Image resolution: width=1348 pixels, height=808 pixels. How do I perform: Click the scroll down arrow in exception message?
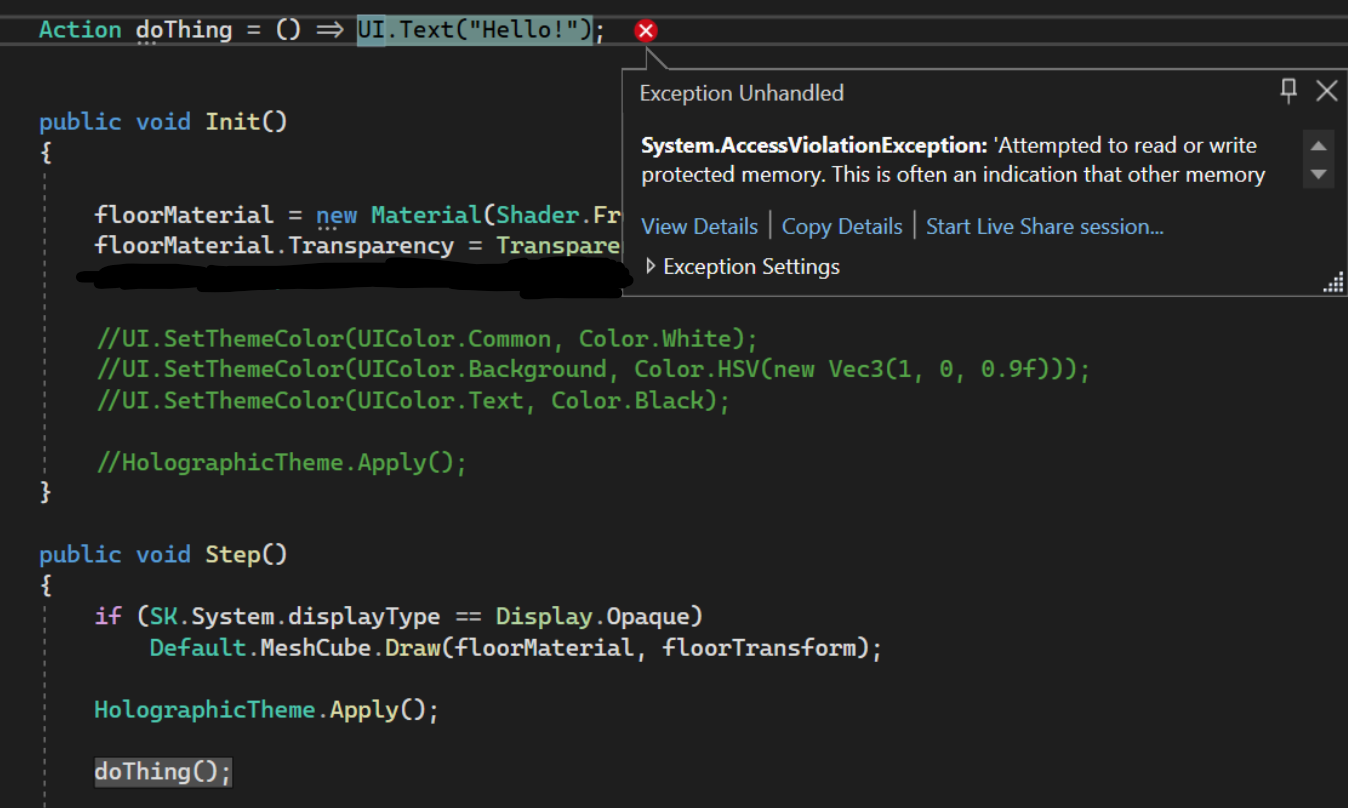click(x=1318, y=171)
